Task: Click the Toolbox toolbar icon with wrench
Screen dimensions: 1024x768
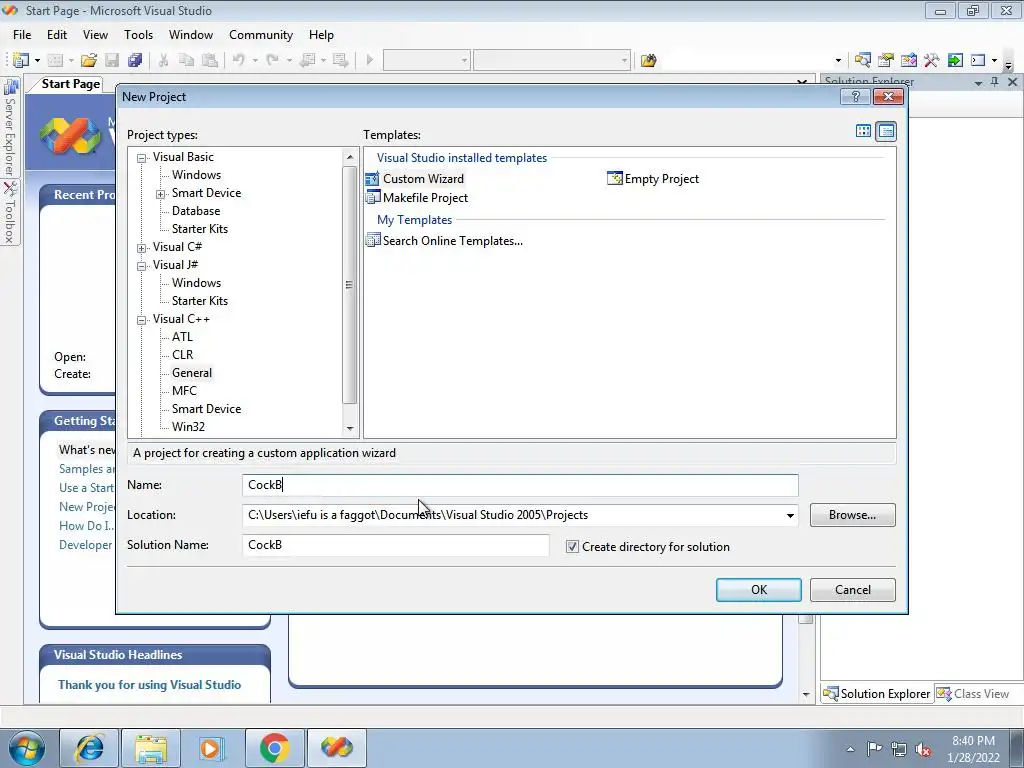Action: 931,60
